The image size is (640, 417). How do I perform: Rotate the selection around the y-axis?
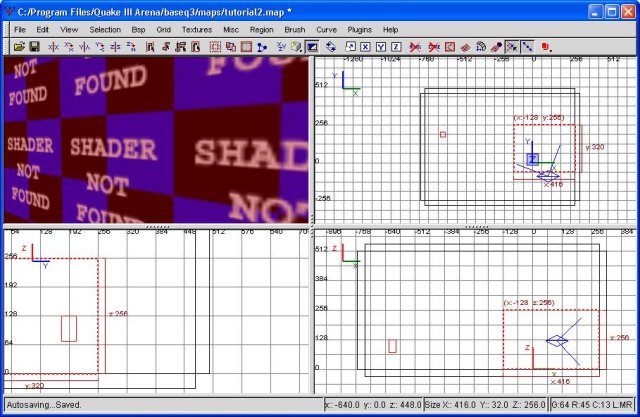pyautogui.click(x=100, y=47)
